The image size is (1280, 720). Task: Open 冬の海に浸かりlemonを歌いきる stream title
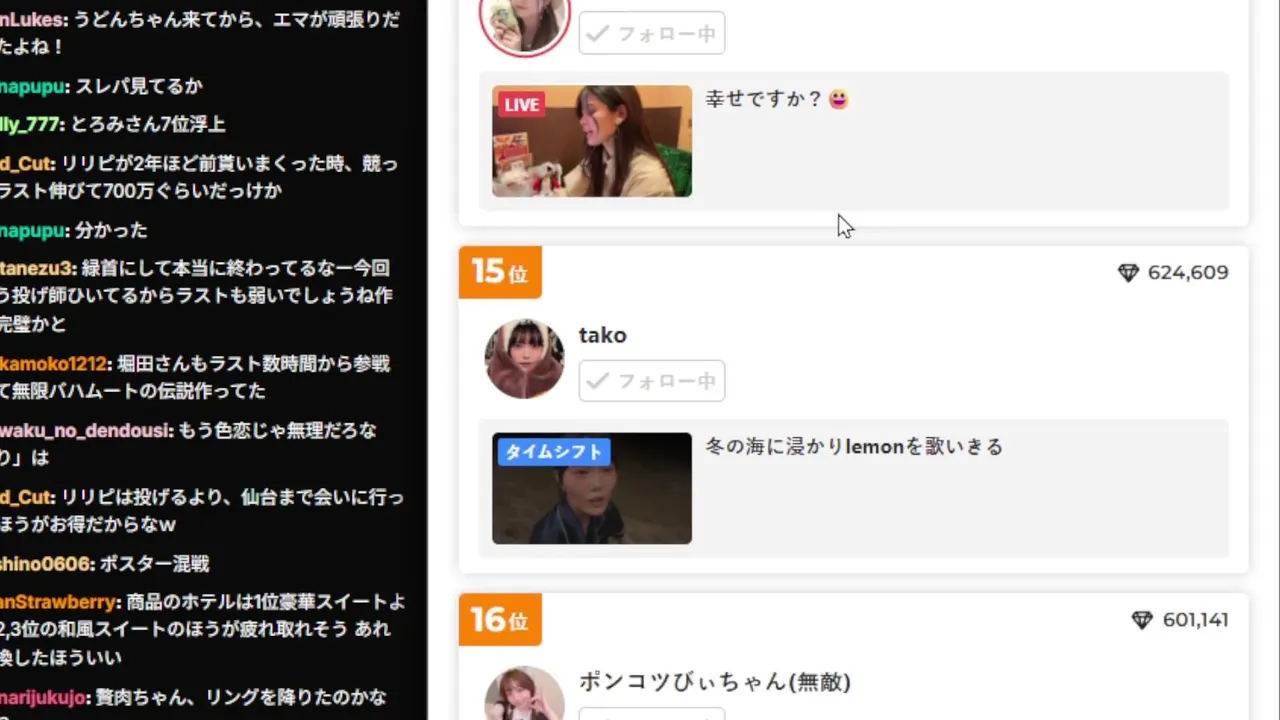pyautogui.click(x=854, y=447)
